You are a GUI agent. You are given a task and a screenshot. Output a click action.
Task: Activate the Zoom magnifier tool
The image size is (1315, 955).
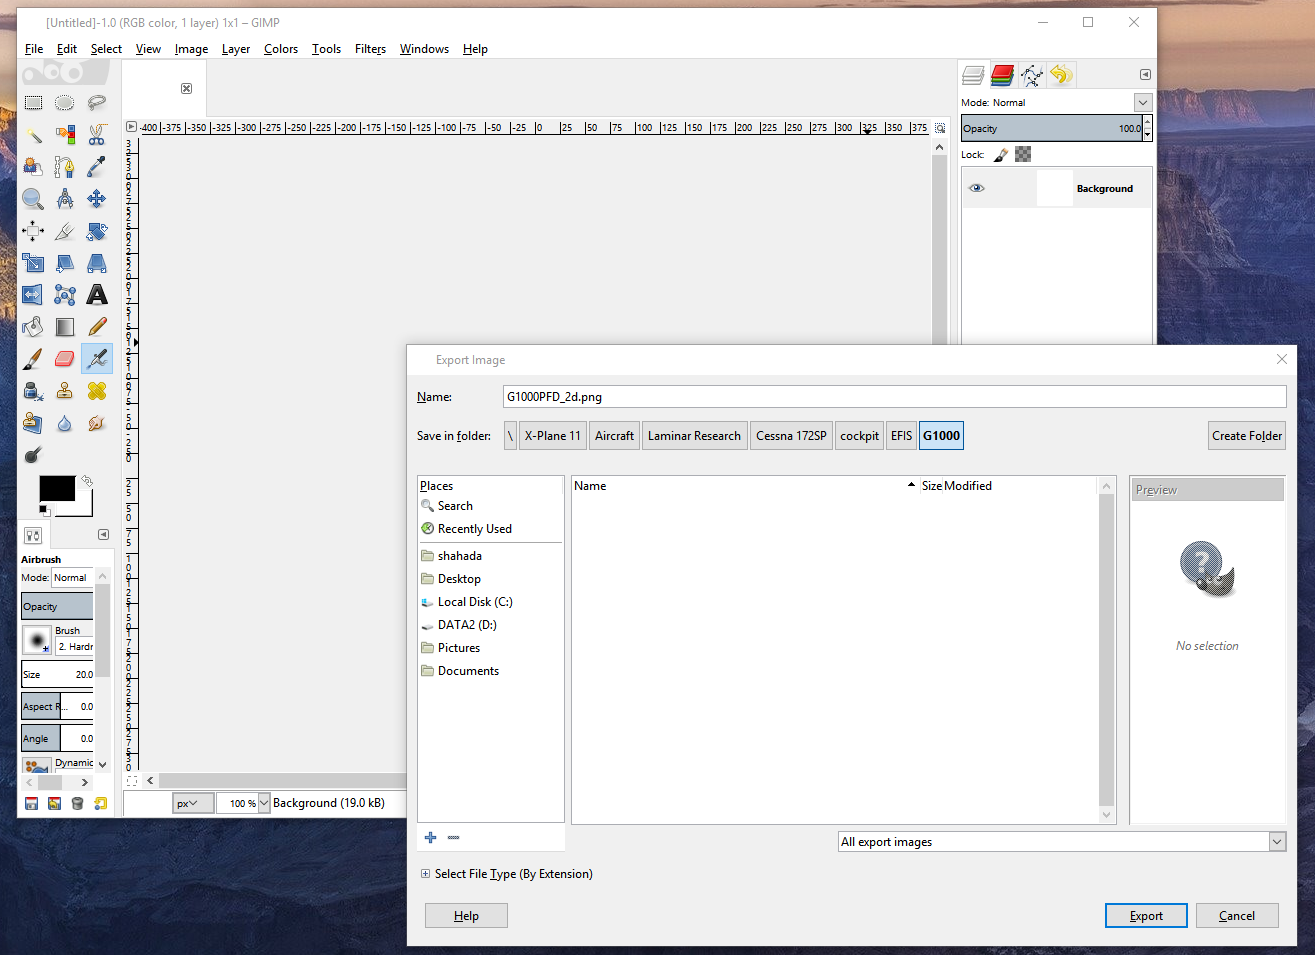point(33,199)
